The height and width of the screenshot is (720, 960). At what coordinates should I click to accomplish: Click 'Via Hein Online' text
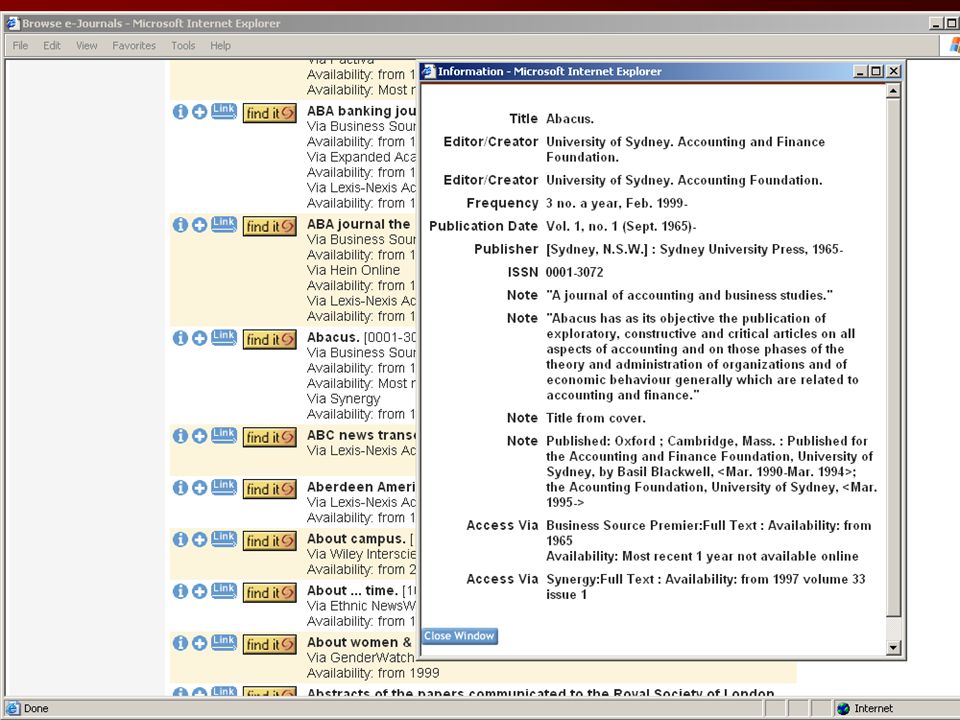(x=353, y=270)
